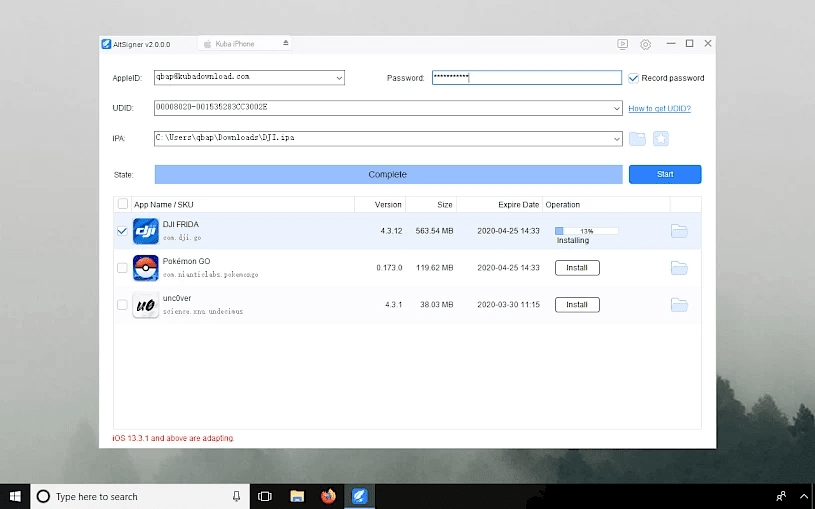Click 38.03 MB size cell
This screenshot has height=509, width=815.
click(437, 305)
